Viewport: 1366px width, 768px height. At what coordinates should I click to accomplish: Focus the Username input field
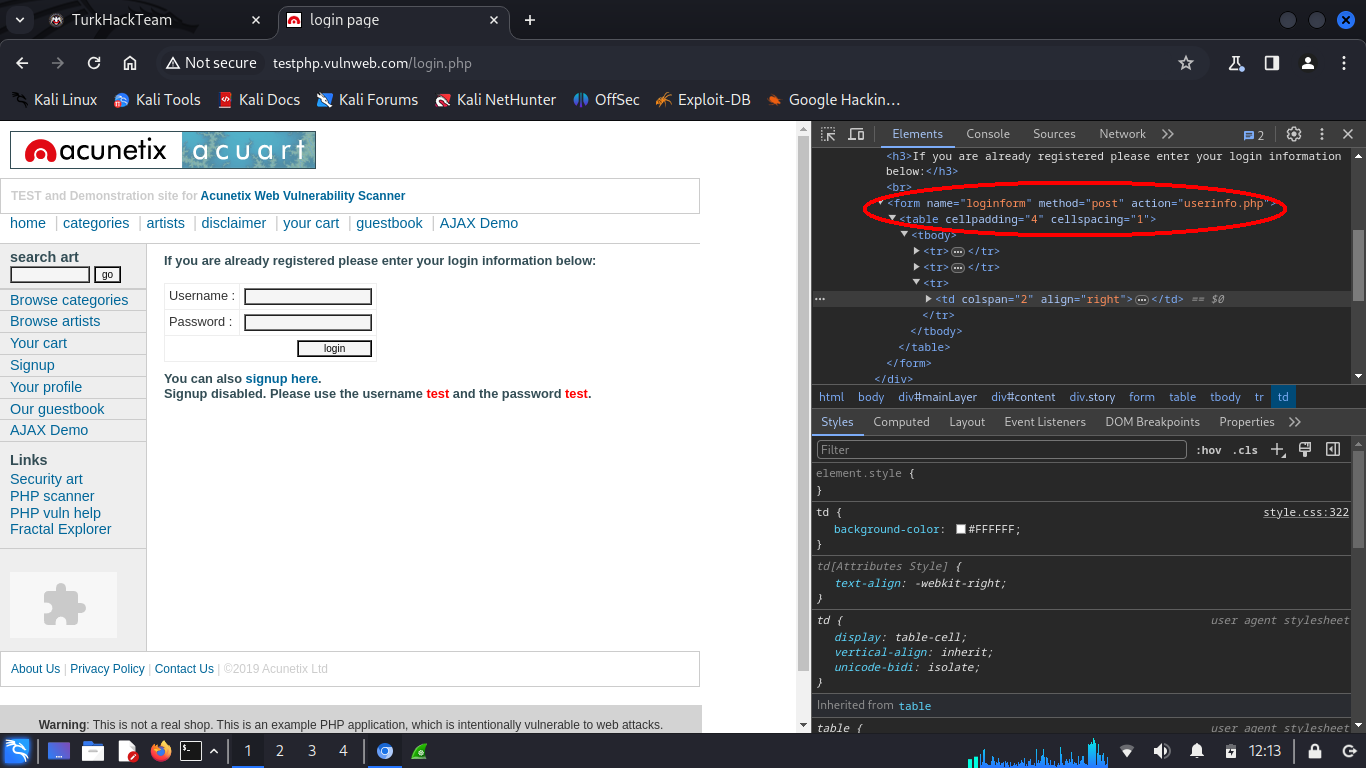pyautogui.click(x=308, y=296)
